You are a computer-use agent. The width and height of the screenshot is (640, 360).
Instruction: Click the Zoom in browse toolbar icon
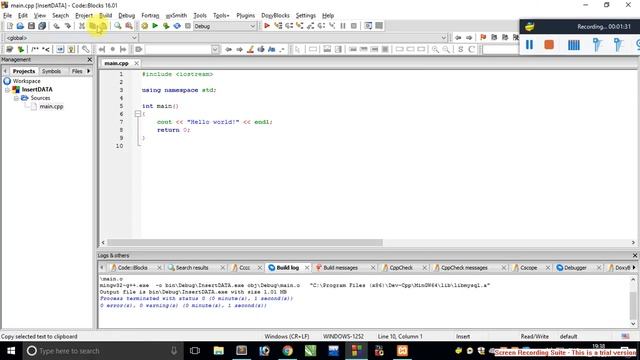(x=435, y=49)
